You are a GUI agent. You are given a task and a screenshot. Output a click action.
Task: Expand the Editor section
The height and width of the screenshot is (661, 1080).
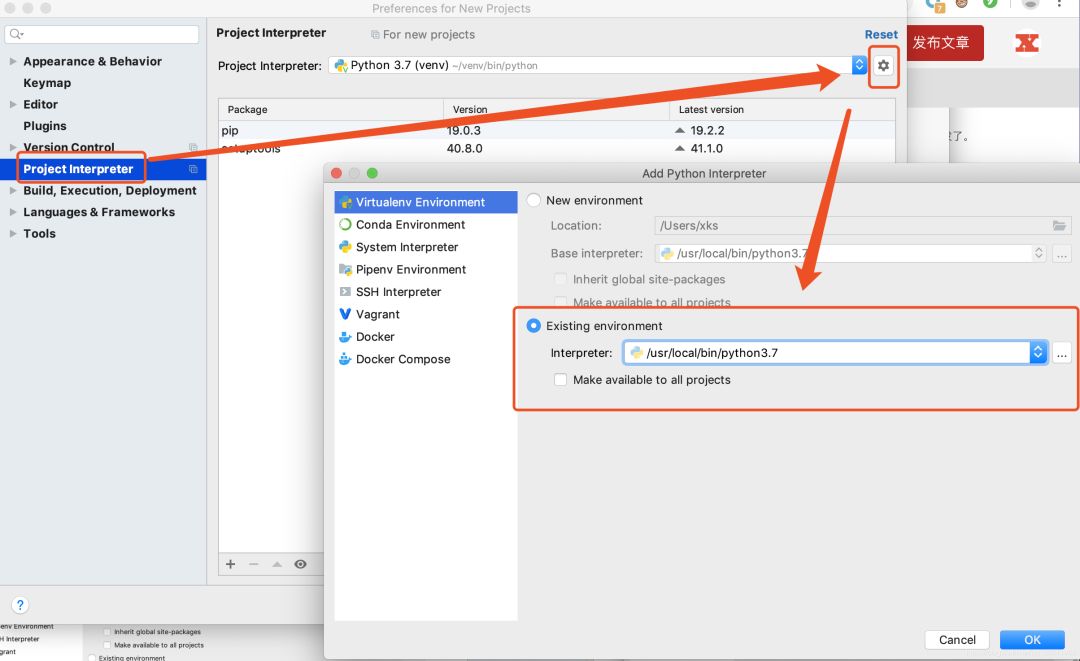point(12,105)
